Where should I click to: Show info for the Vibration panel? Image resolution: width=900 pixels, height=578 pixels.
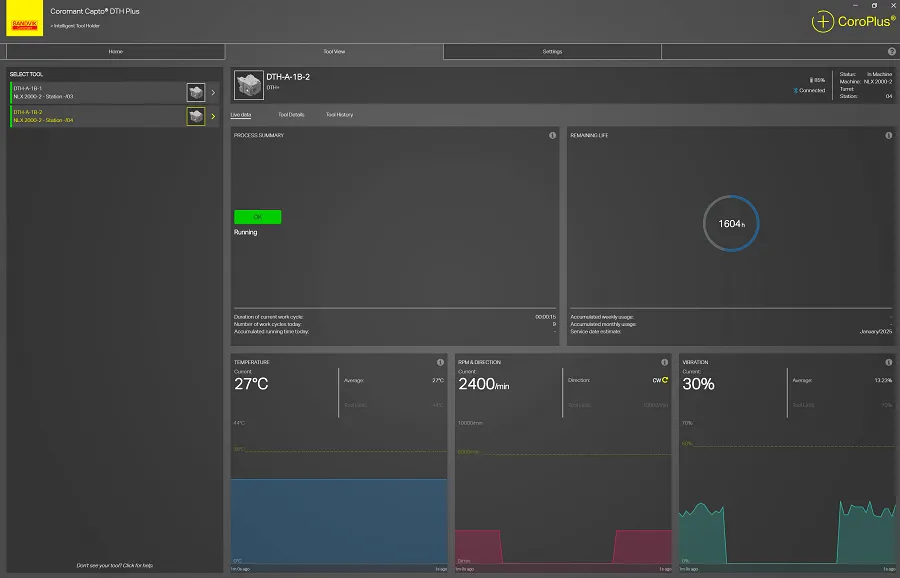(x=888, y=362)
